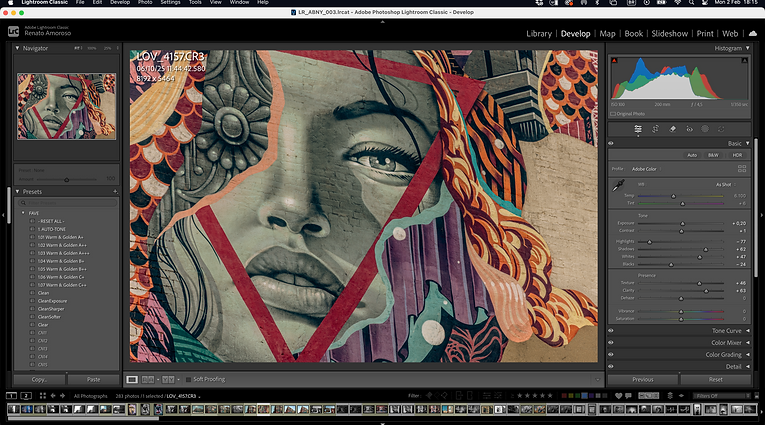Add new preset with plus icon
Viewport: 765px width, 425px height.
[x=115, y=192]
